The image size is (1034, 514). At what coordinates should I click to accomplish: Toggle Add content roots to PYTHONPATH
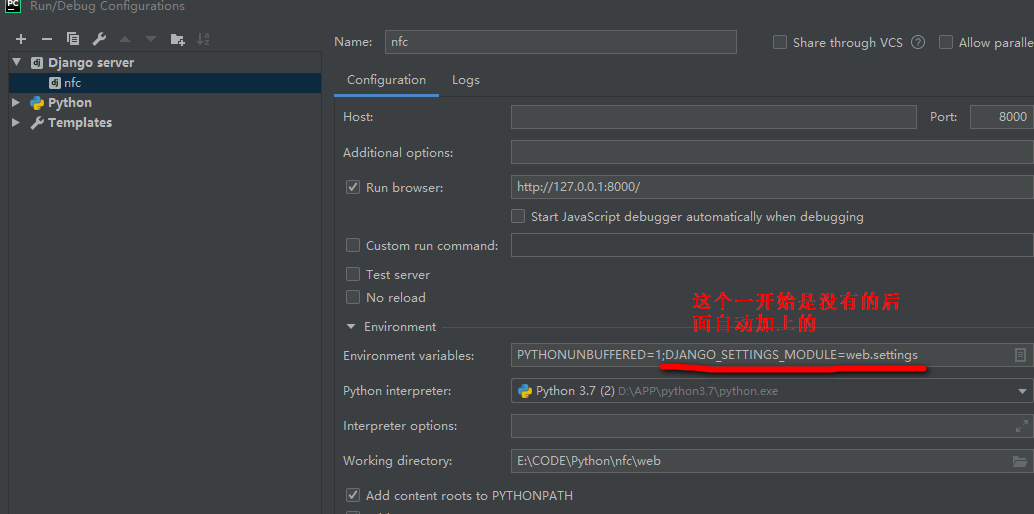coord(353,496)
